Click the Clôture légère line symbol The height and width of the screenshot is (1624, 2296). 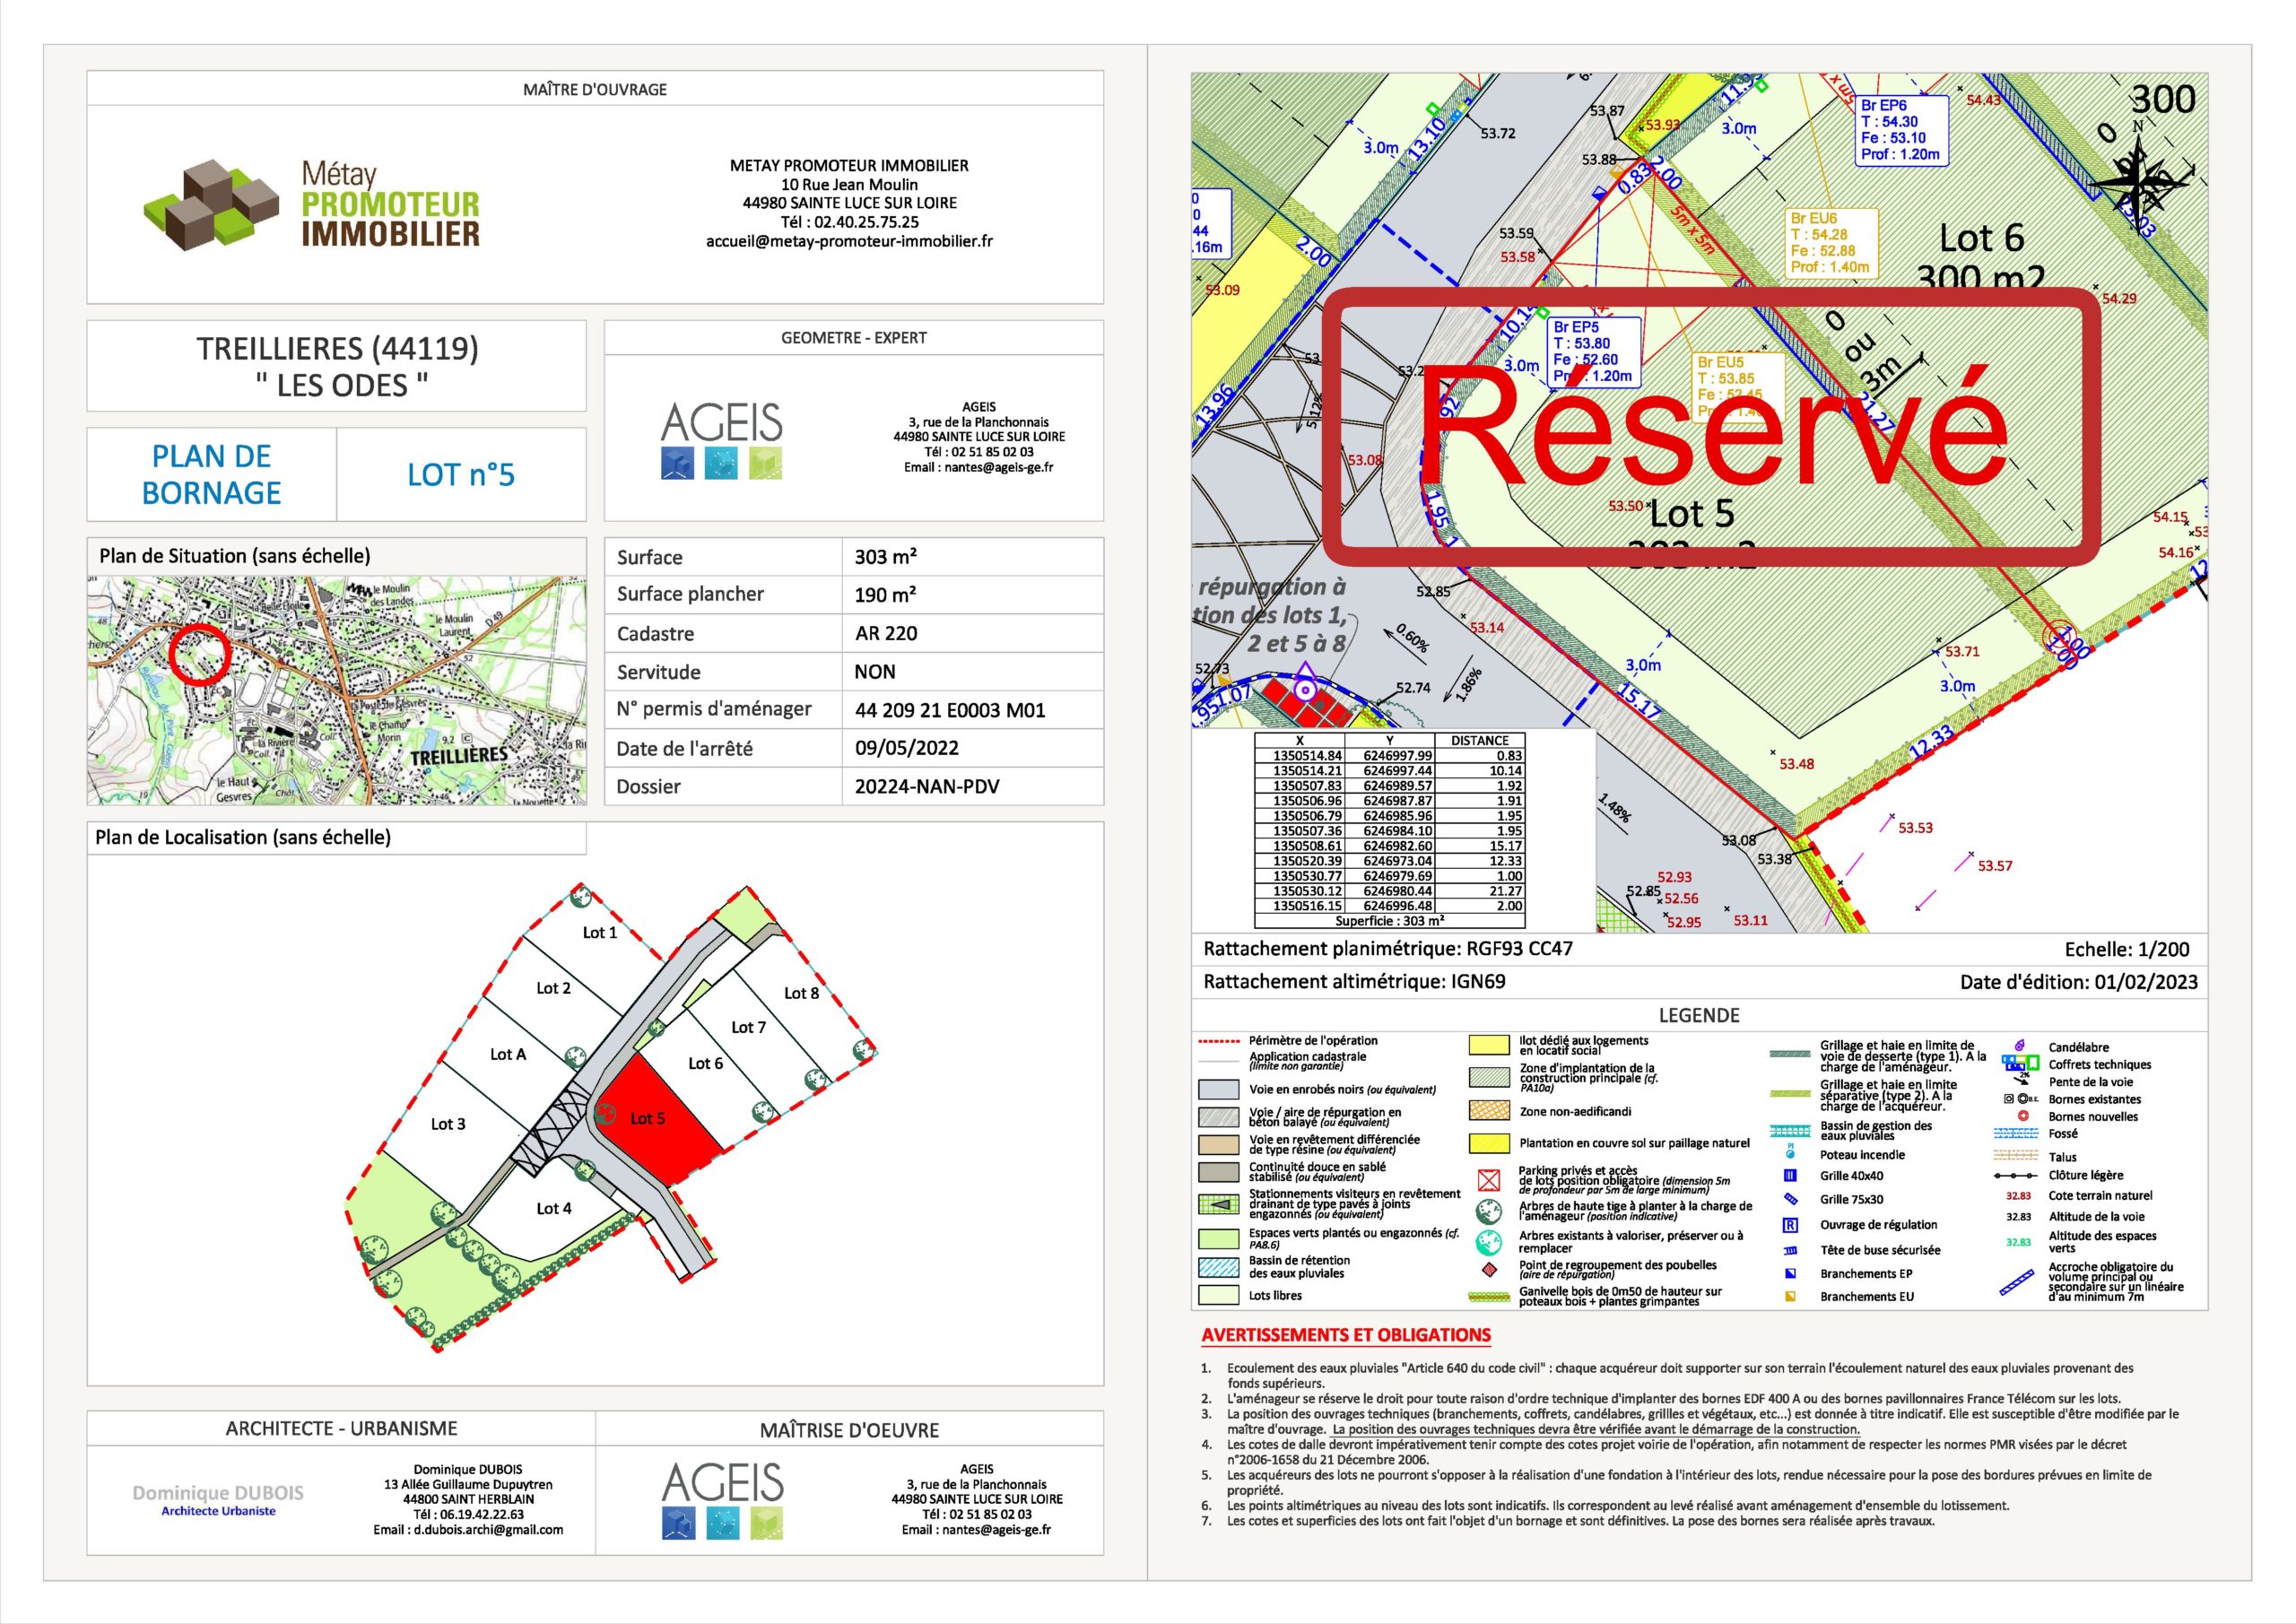point(2015,1176)
